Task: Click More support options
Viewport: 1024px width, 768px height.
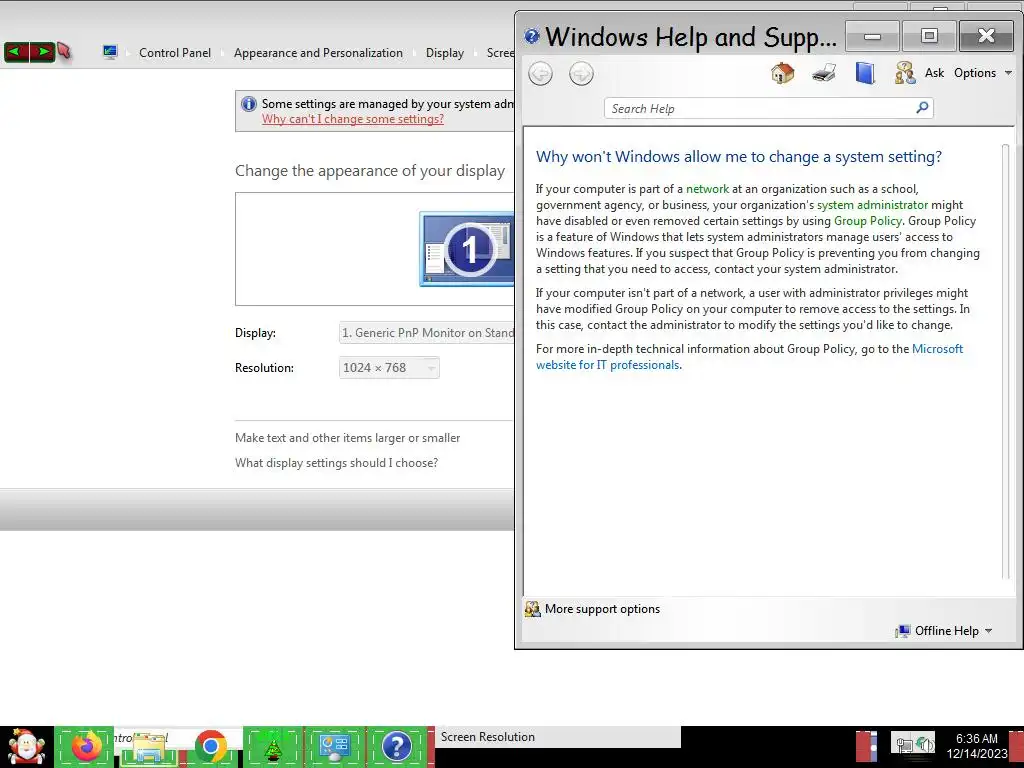Action: coord(592,609)
